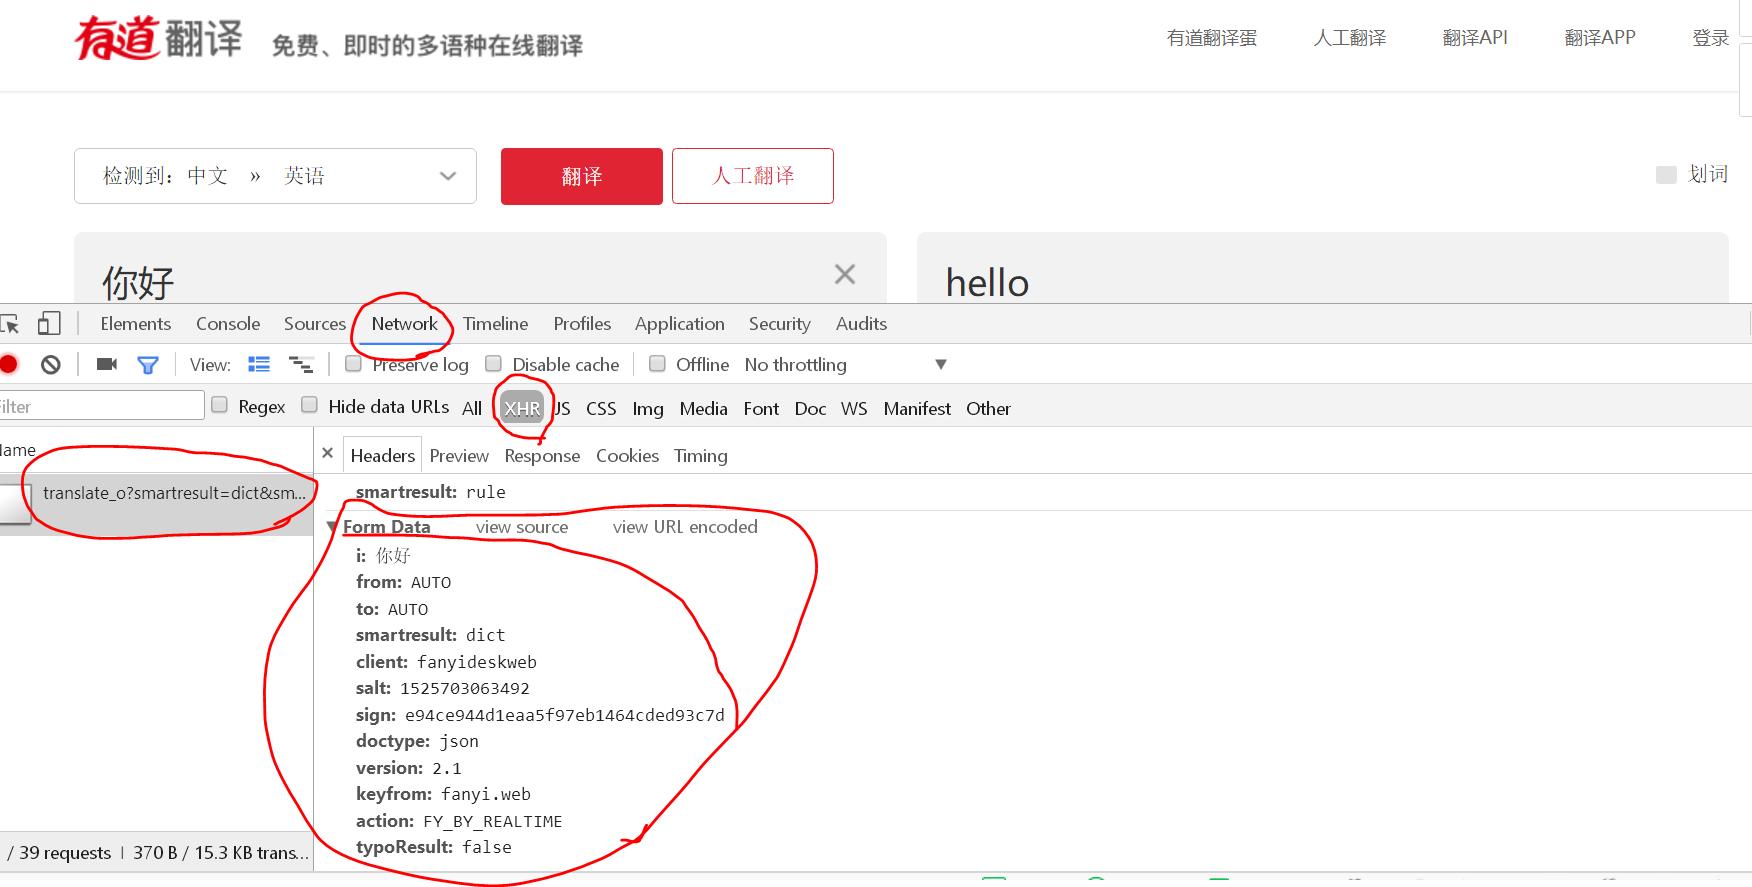Click the view source link
The height and width of the screenshot is (887, 1752).
[521, 527]
